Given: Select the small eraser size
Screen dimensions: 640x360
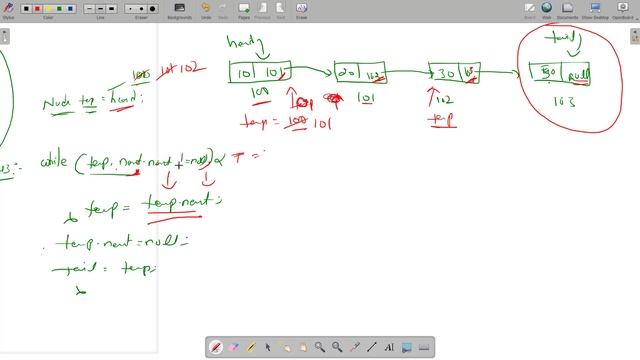Looking at the screenshot, I should (130, 9).
